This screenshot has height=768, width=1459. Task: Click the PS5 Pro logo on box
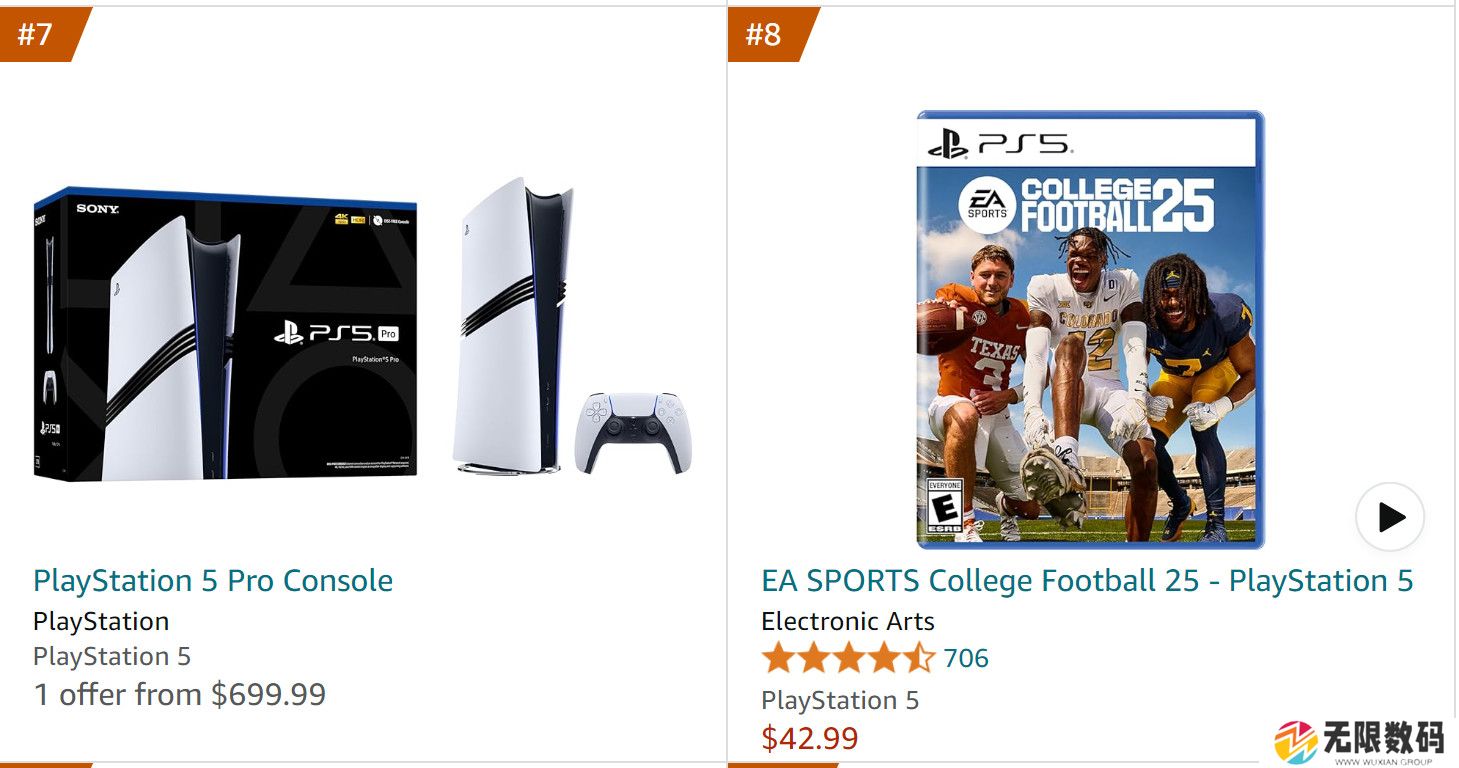click(x=337, y=334)
